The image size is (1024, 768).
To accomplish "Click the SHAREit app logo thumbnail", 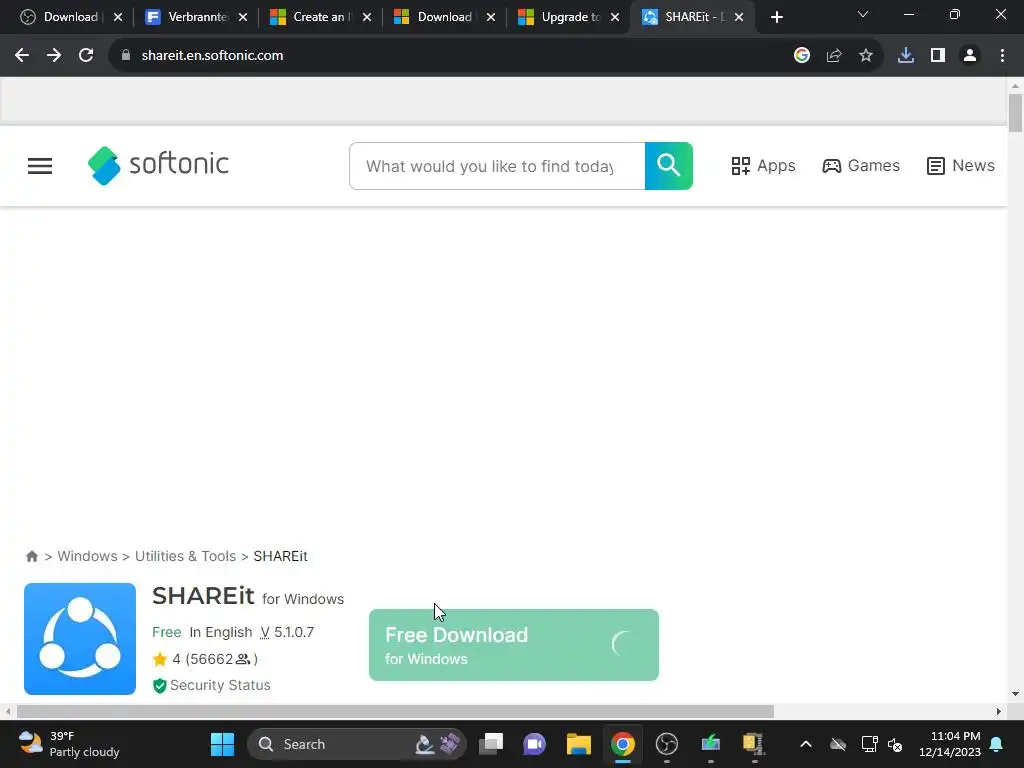I will 80,639.
